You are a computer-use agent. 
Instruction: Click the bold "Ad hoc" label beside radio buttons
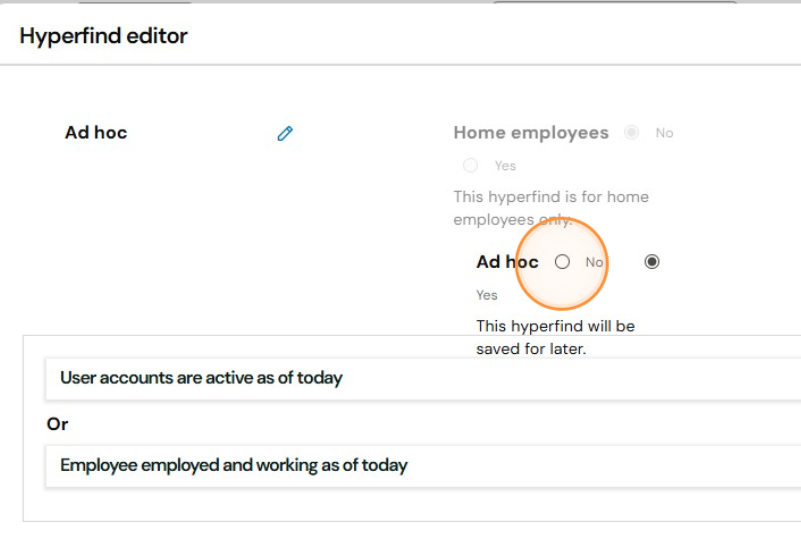pyautogui.click(x=507, y=262)
